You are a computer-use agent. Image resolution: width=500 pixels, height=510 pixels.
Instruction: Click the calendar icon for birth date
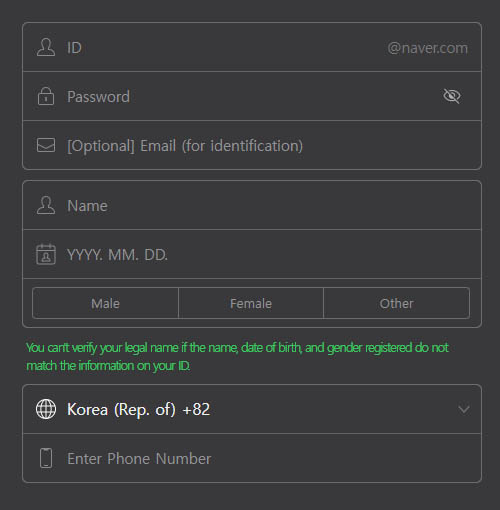[46, 254]
